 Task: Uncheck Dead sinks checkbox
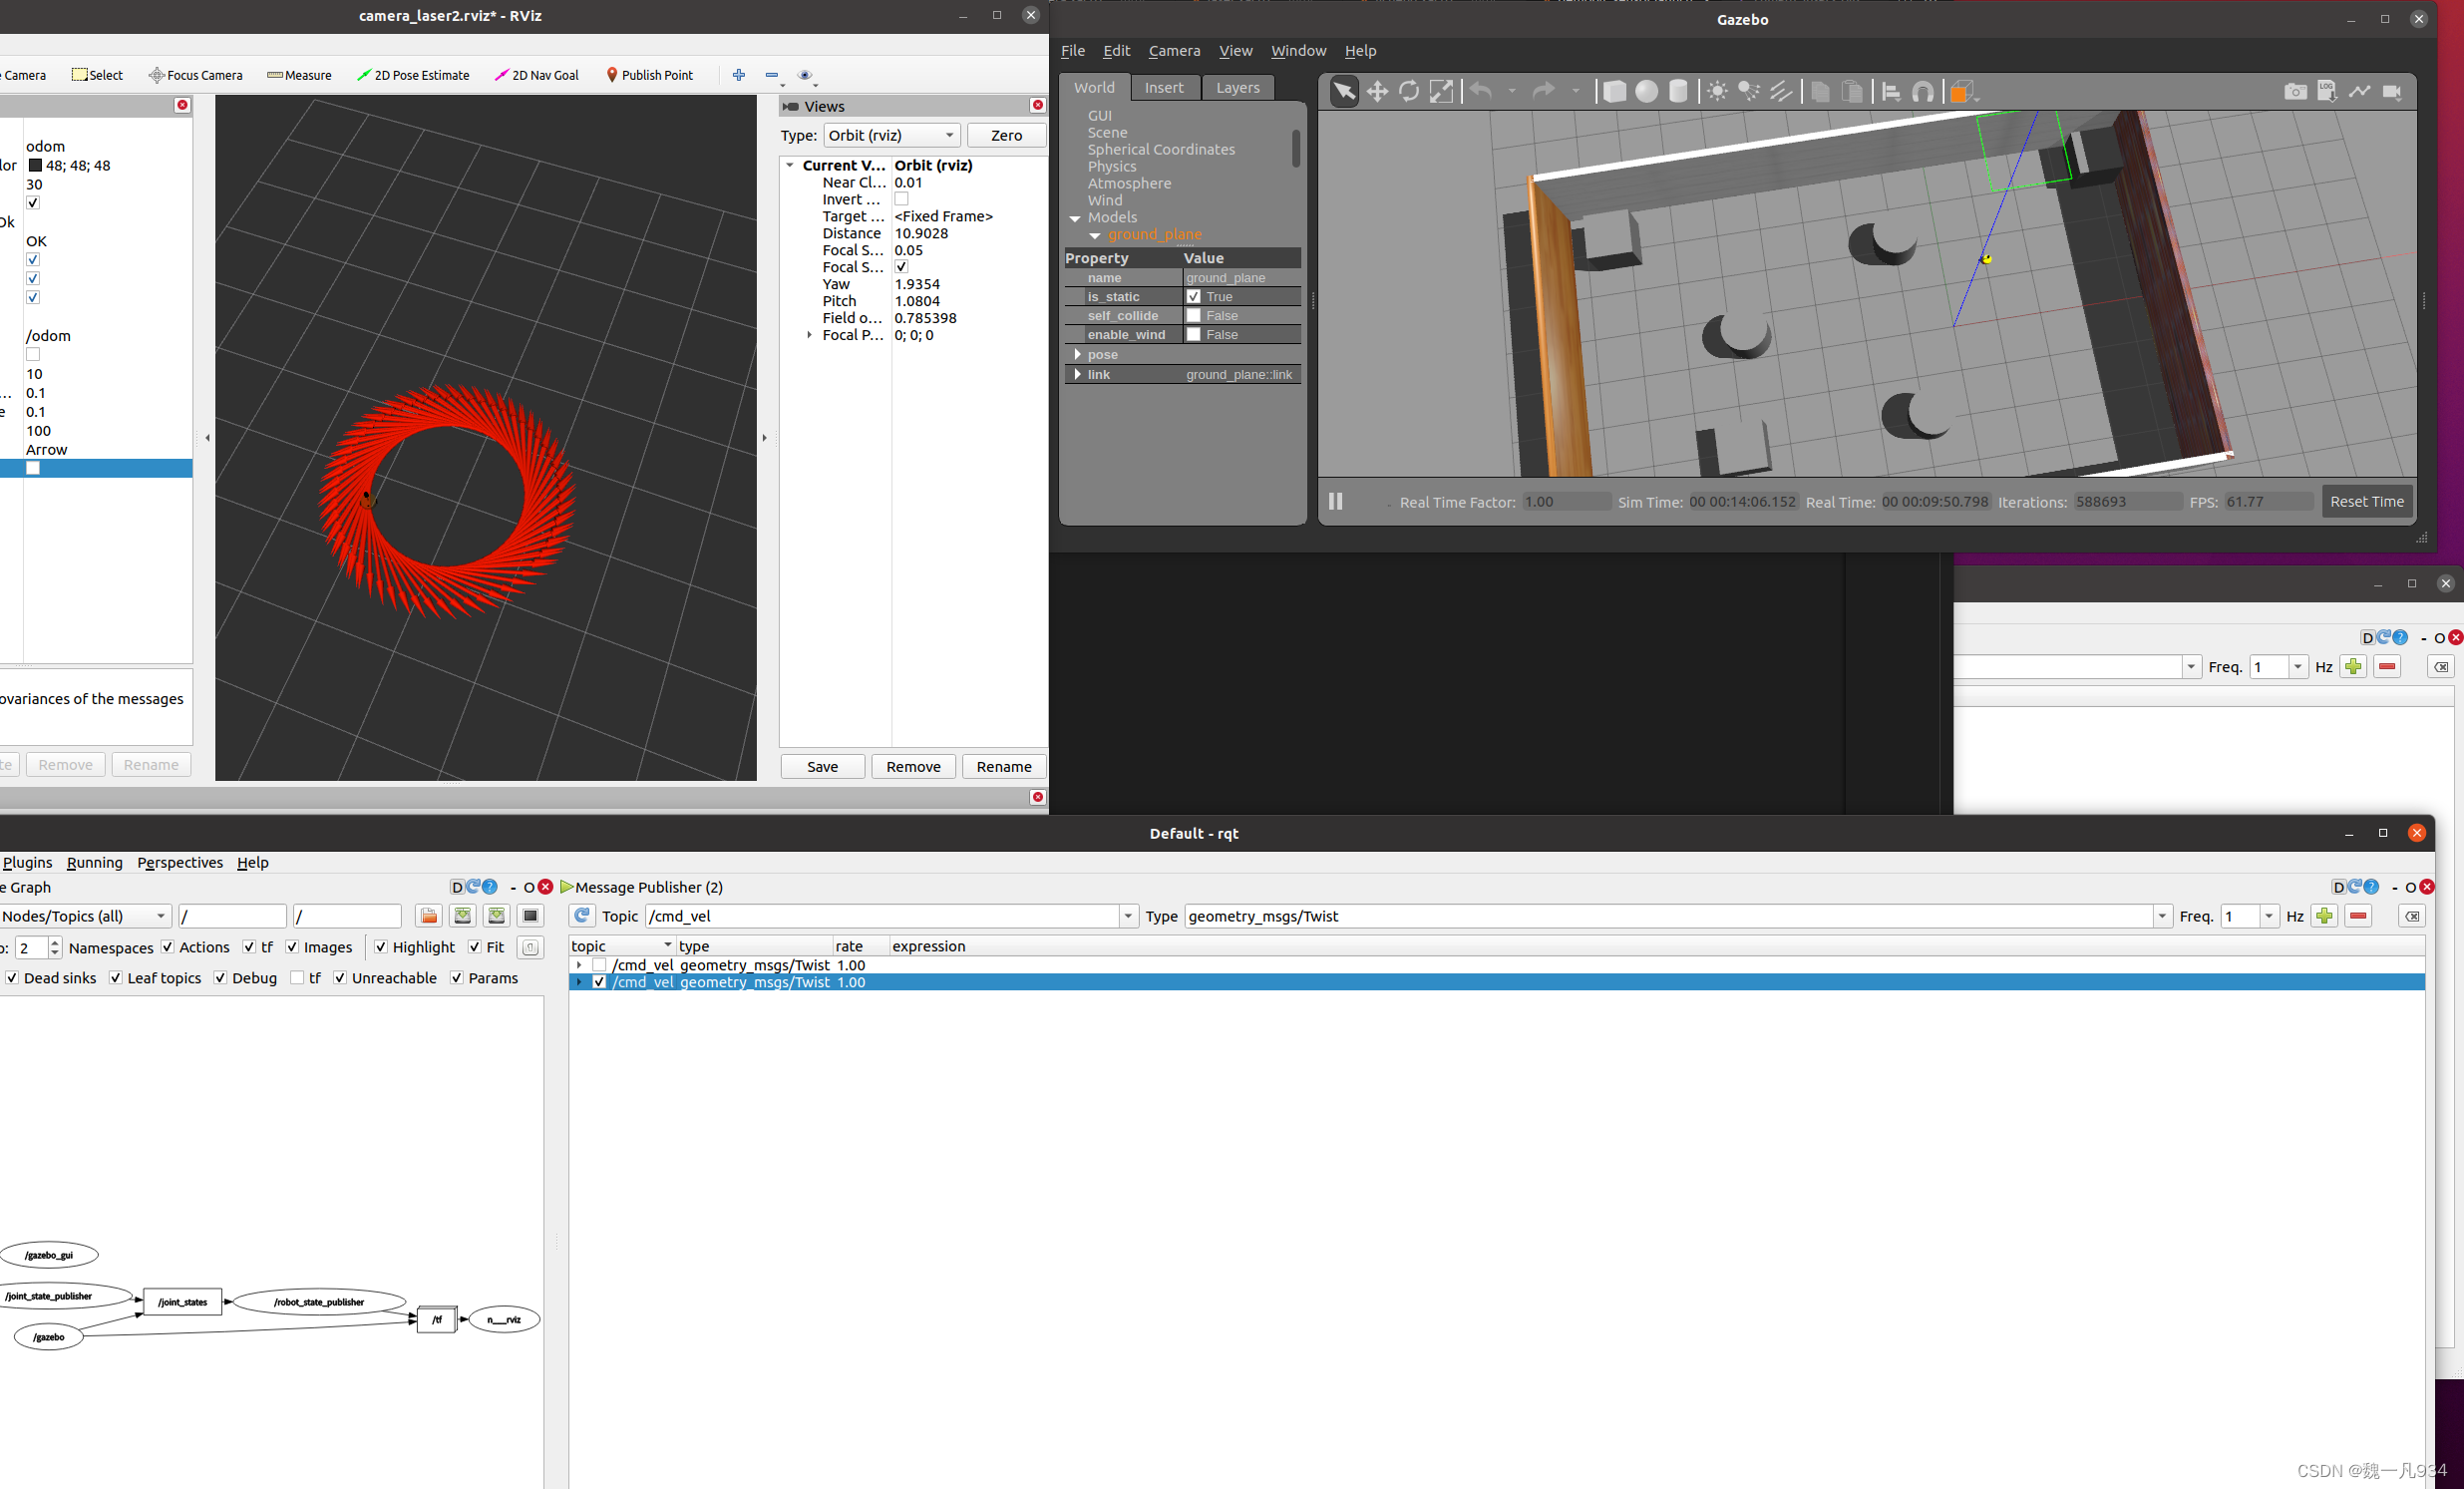click(12, 977)
